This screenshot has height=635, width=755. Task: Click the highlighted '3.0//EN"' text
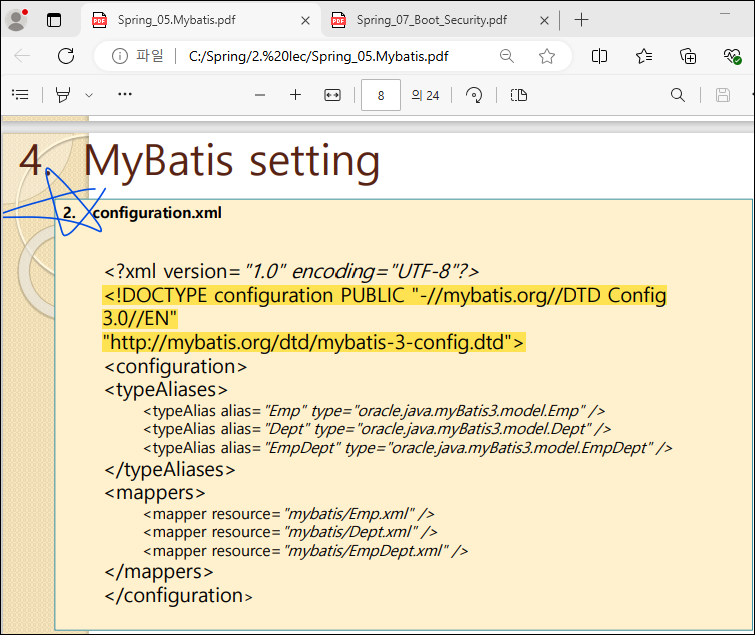tap(140, 319)
